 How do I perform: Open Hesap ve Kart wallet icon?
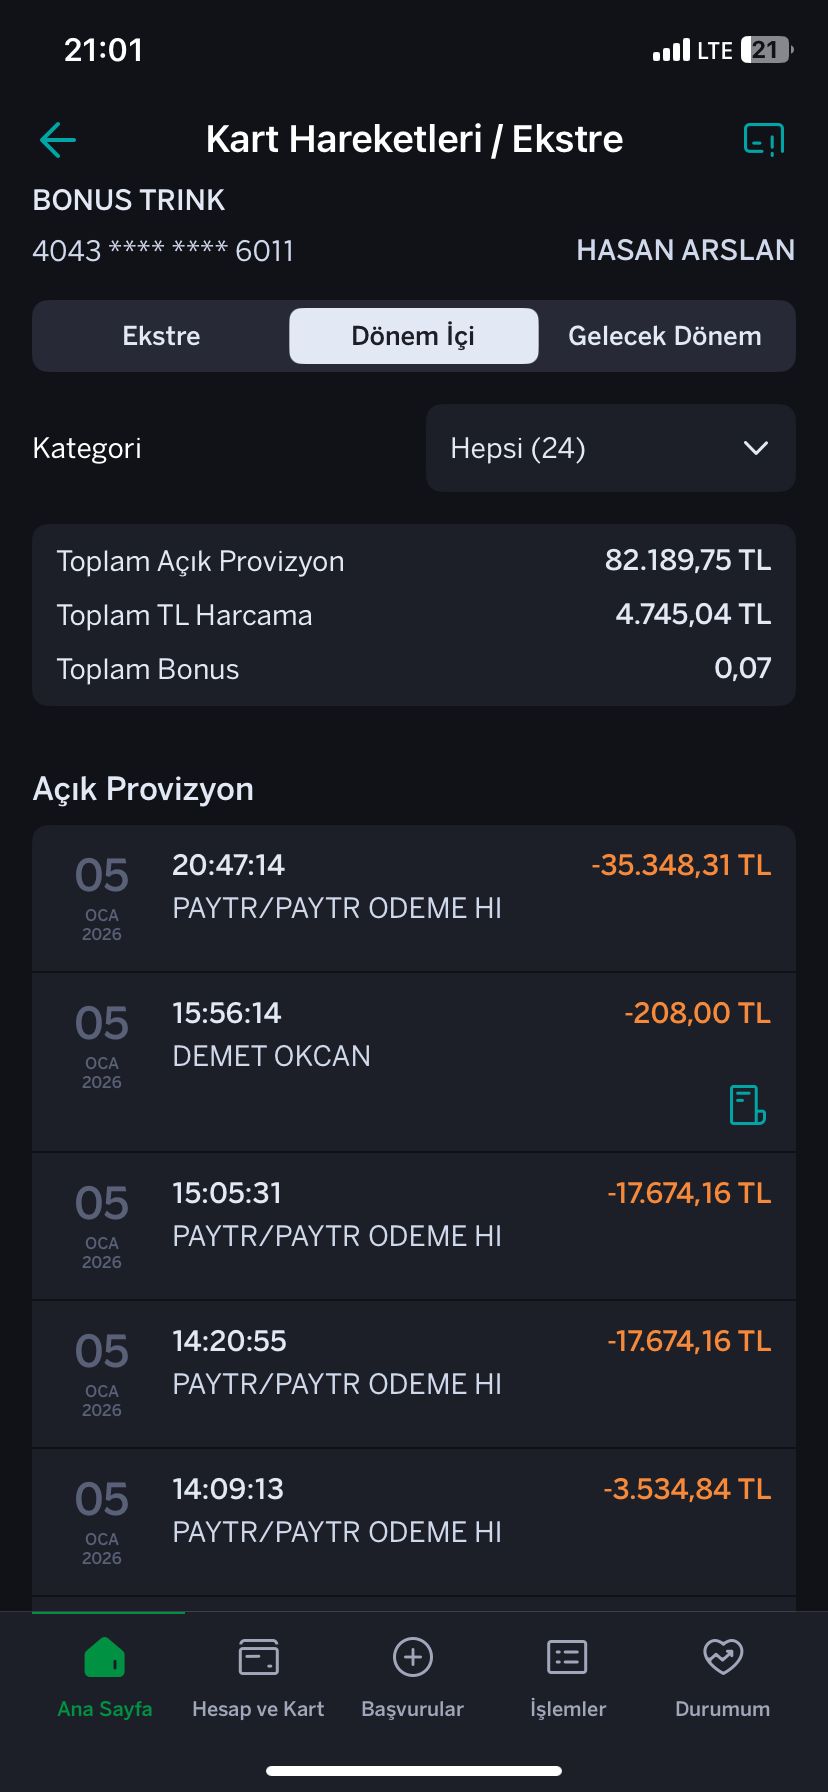tap(258, 1657)
